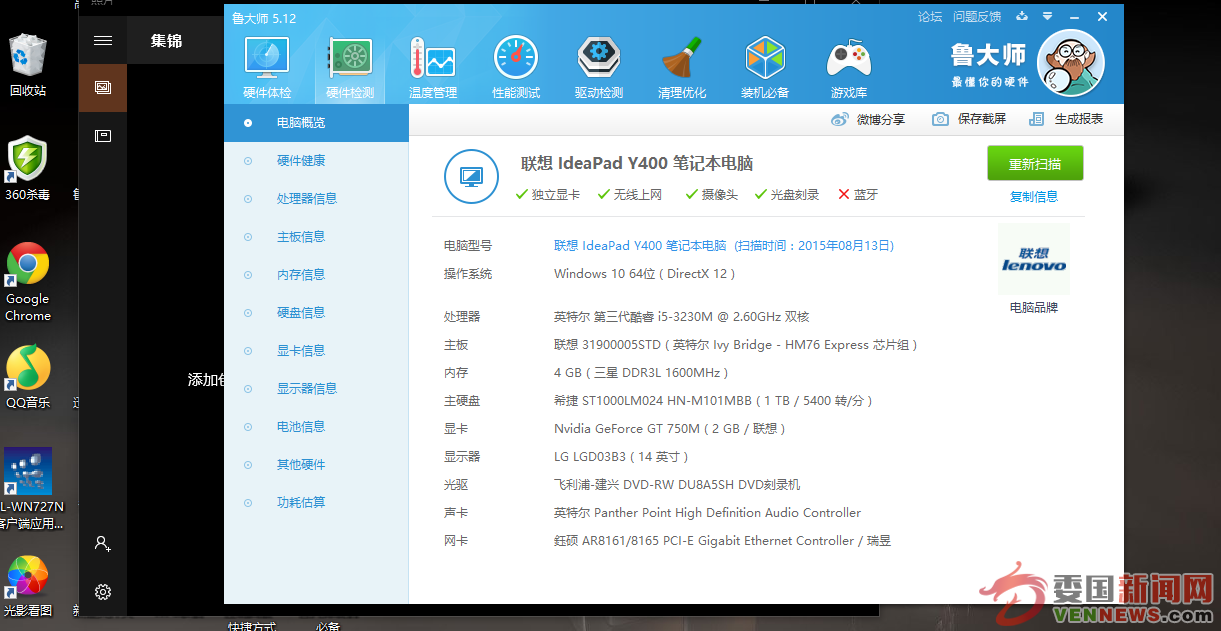Select 其他硬件 in sidebar
The height and width of the screenshot is (631, 1221).
[316, 465]
